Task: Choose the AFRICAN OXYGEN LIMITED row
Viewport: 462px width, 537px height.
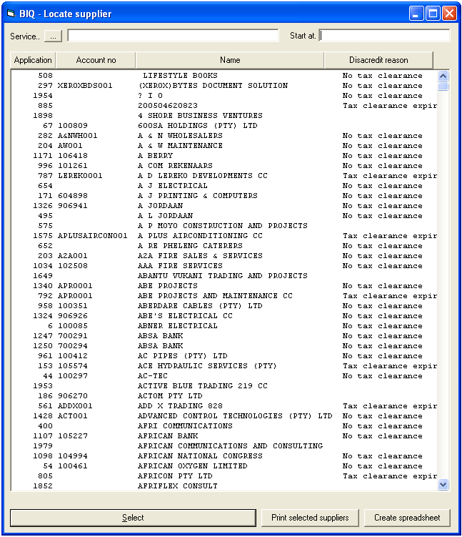Action: (x=224, y=466)
